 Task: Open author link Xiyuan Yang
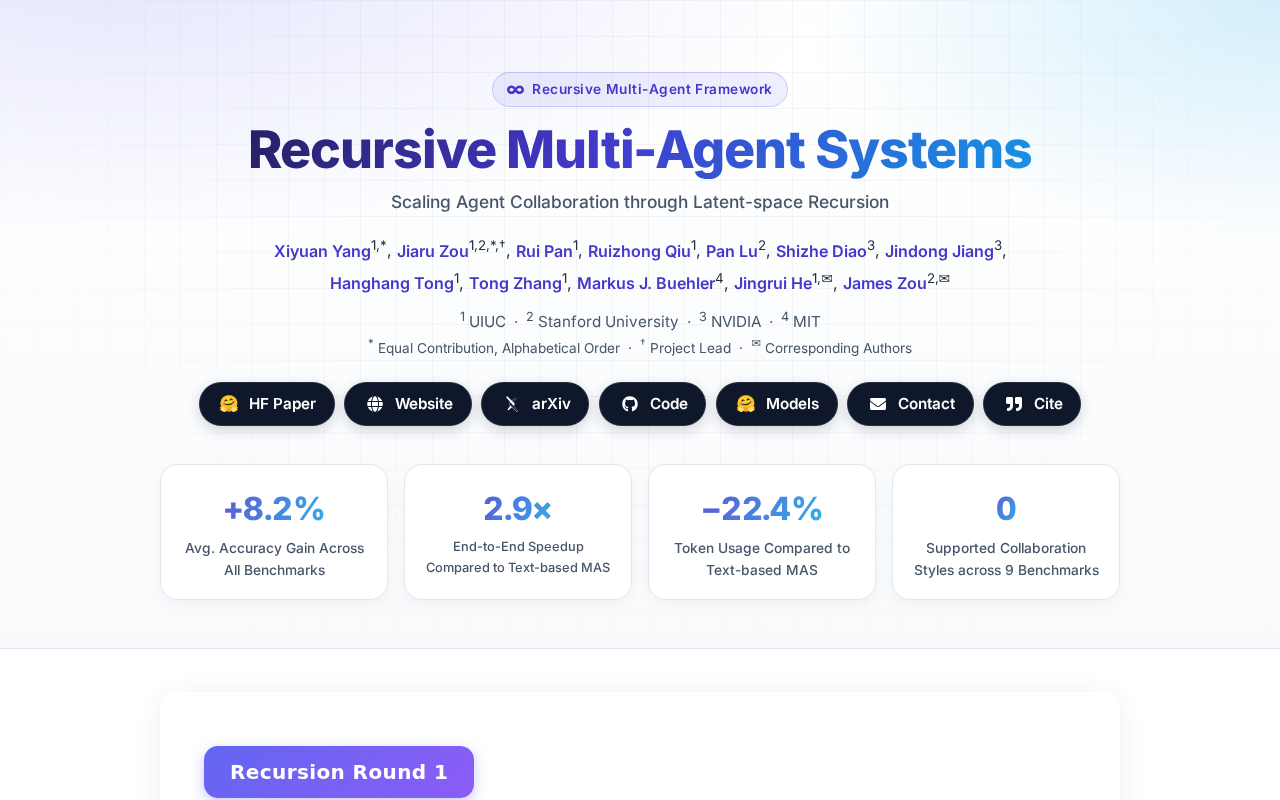pyautogui.click(x=322, y=252)
